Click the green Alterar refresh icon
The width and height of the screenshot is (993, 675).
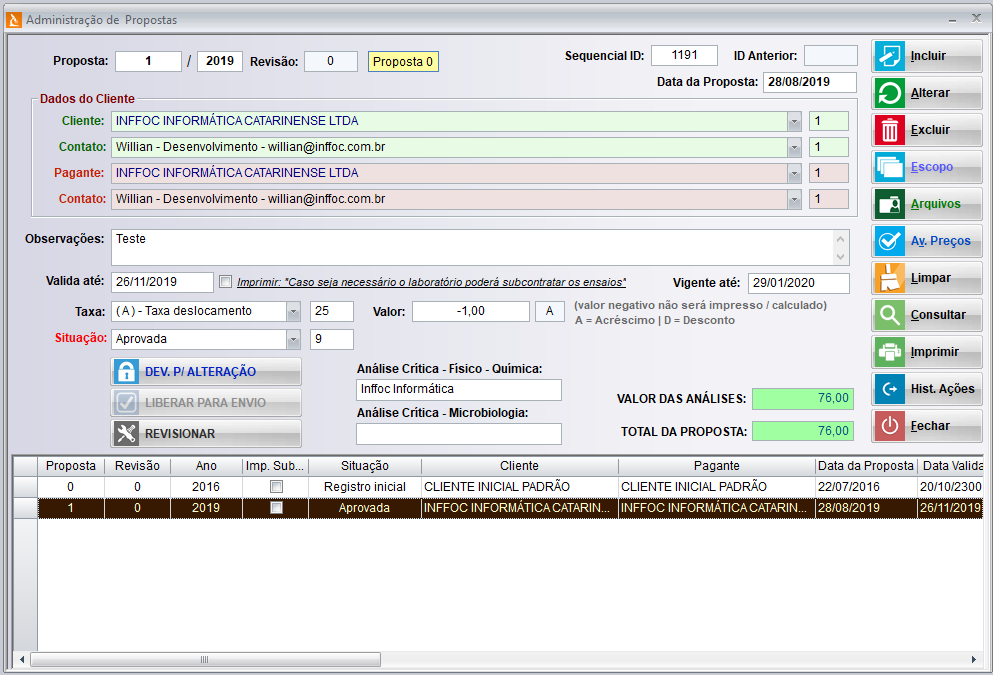889,94
